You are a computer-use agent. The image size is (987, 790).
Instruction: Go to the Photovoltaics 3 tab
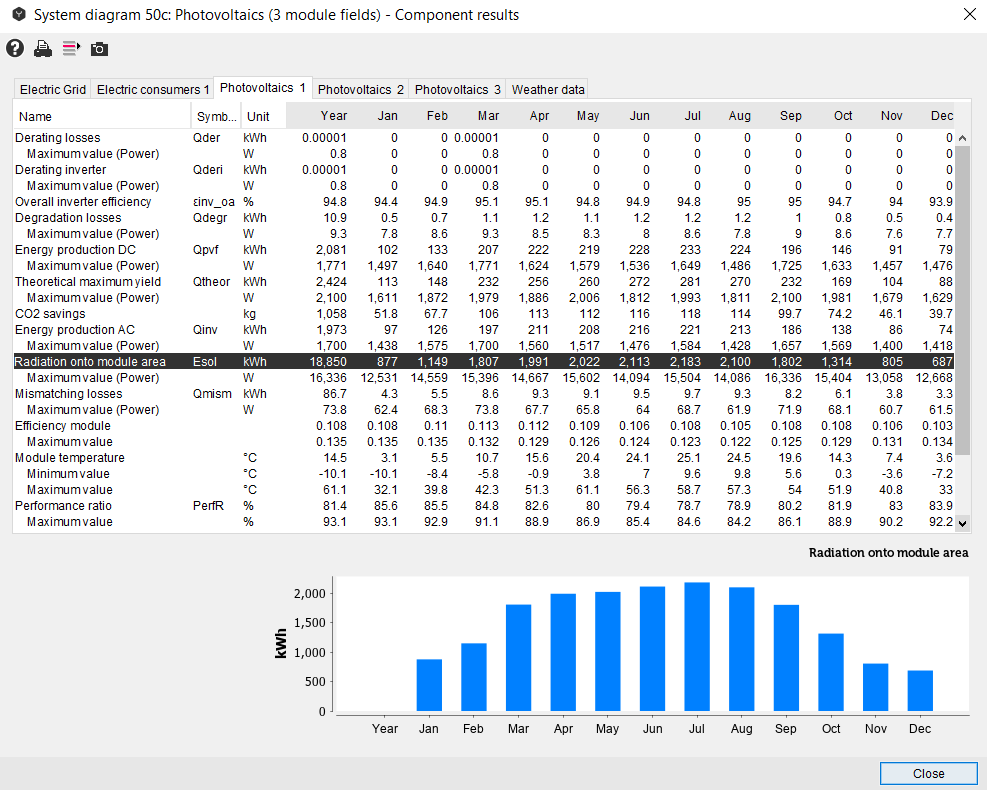tap(458, 90)
